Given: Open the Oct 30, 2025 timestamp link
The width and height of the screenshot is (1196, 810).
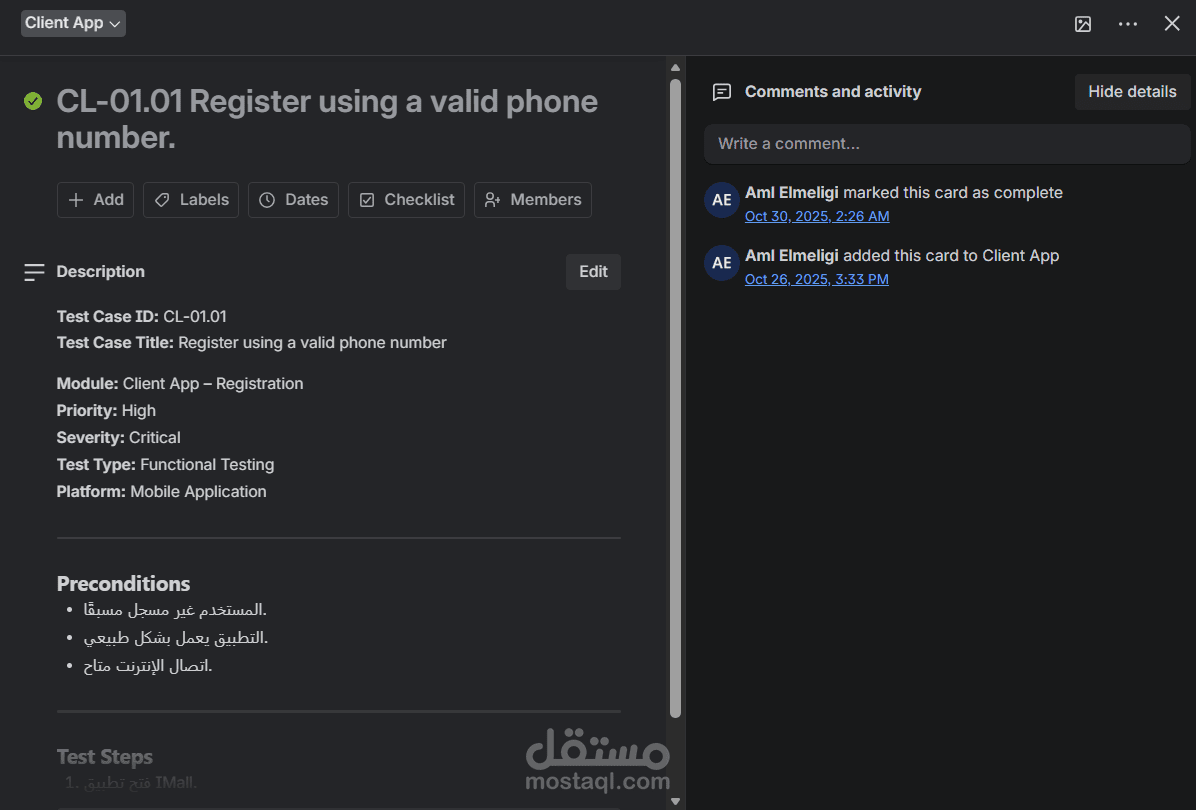Looking at the screenshot, I should tap(817, 216).
